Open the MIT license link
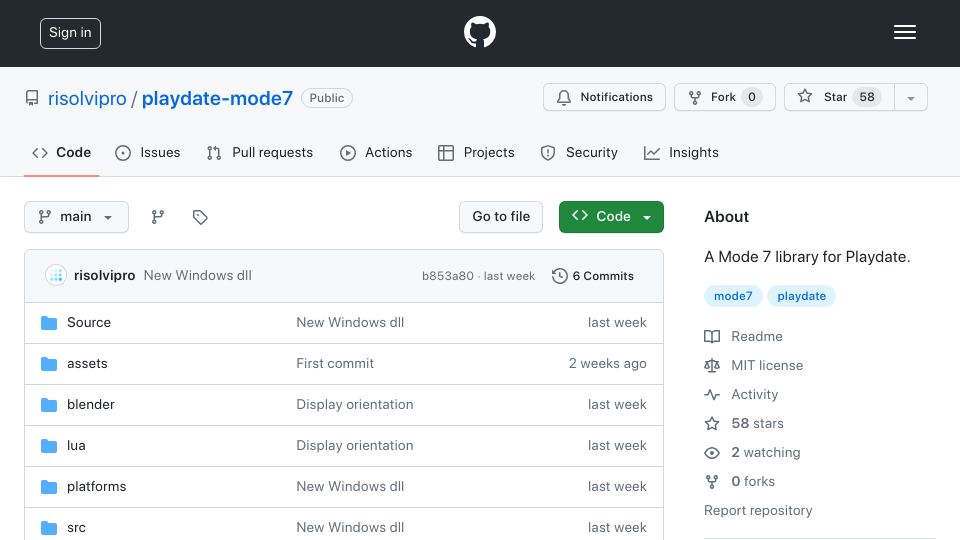Image resolution: width=960 pixels, height=540 pixels. tap(767, 366)
